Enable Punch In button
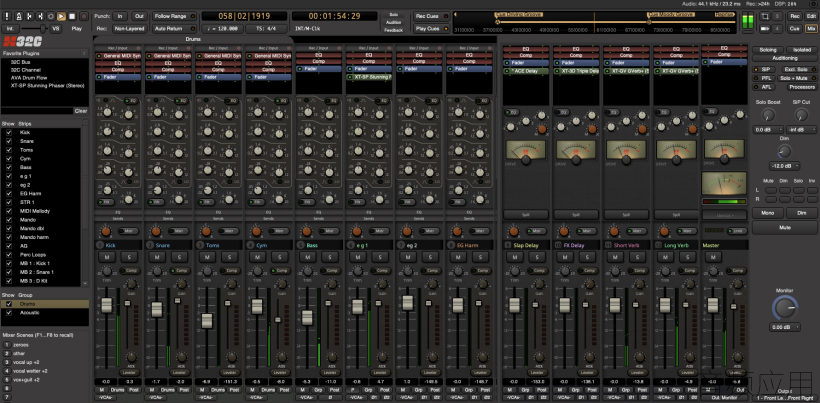 pos(120,16)
